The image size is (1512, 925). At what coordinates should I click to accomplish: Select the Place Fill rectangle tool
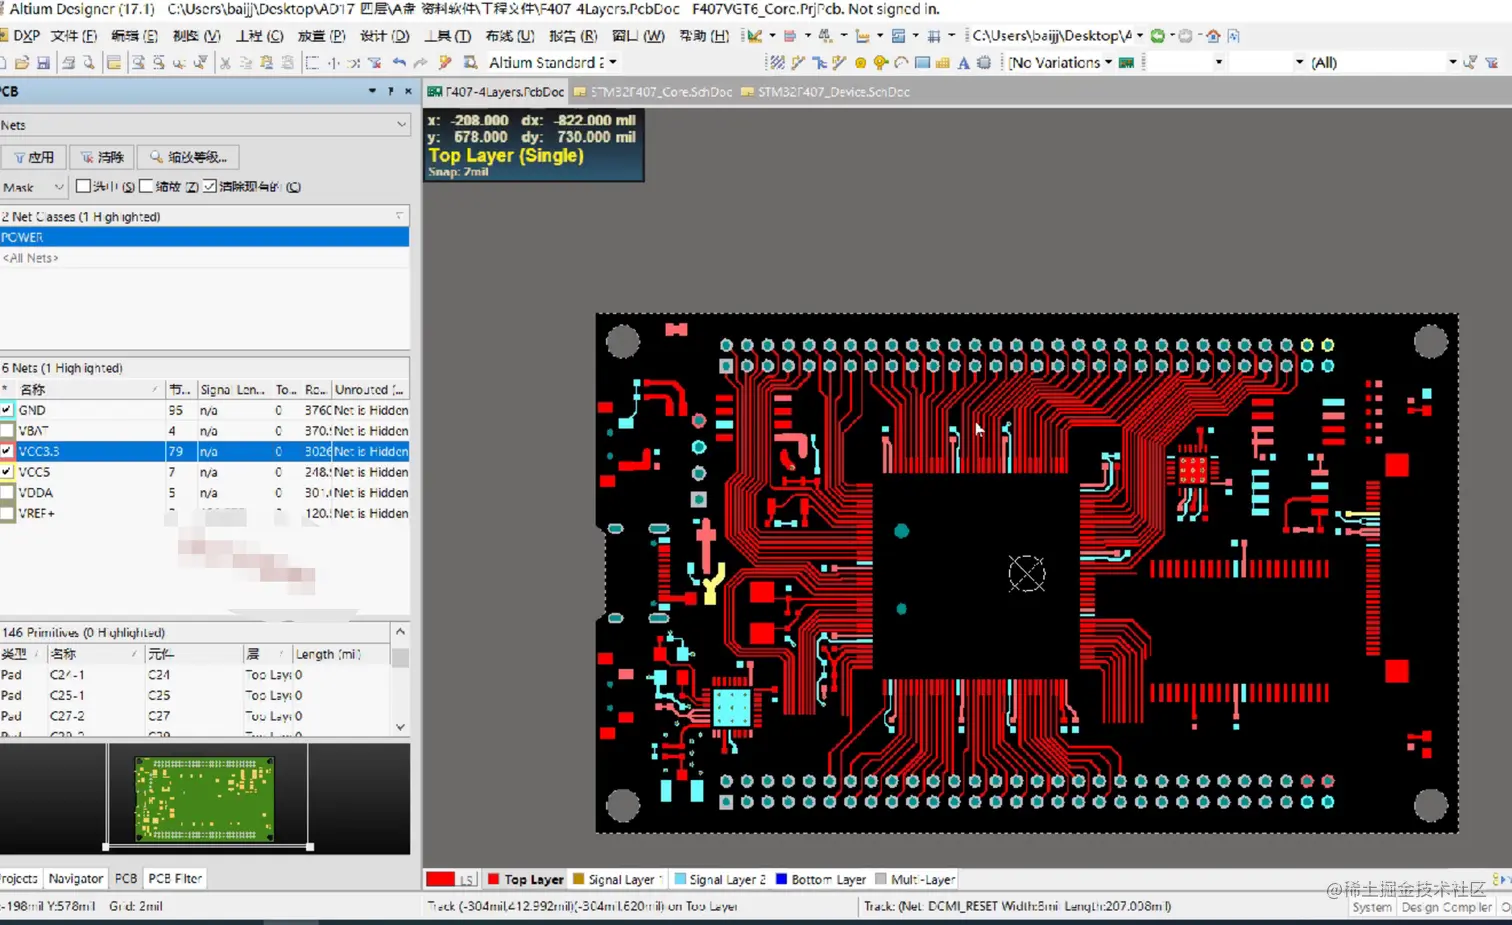[x=922, y=62]
